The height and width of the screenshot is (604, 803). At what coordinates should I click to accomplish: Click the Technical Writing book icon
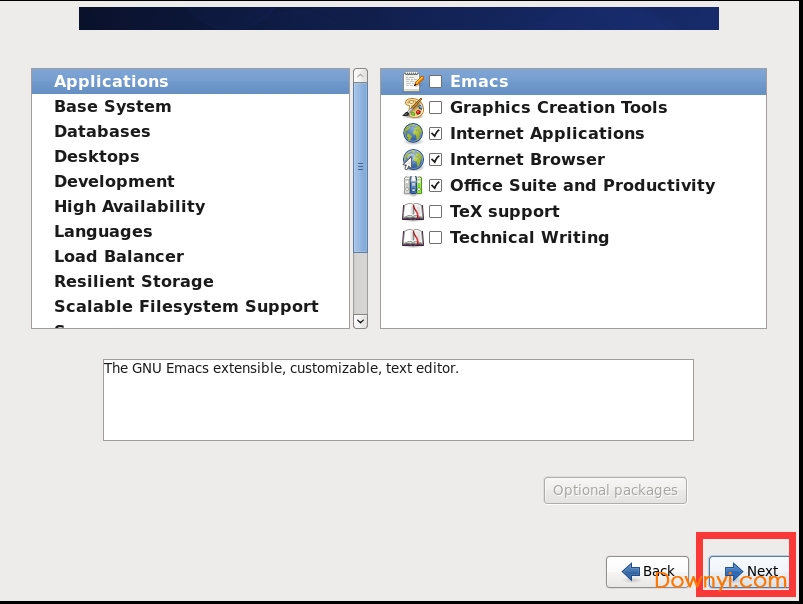pos(413,238)
